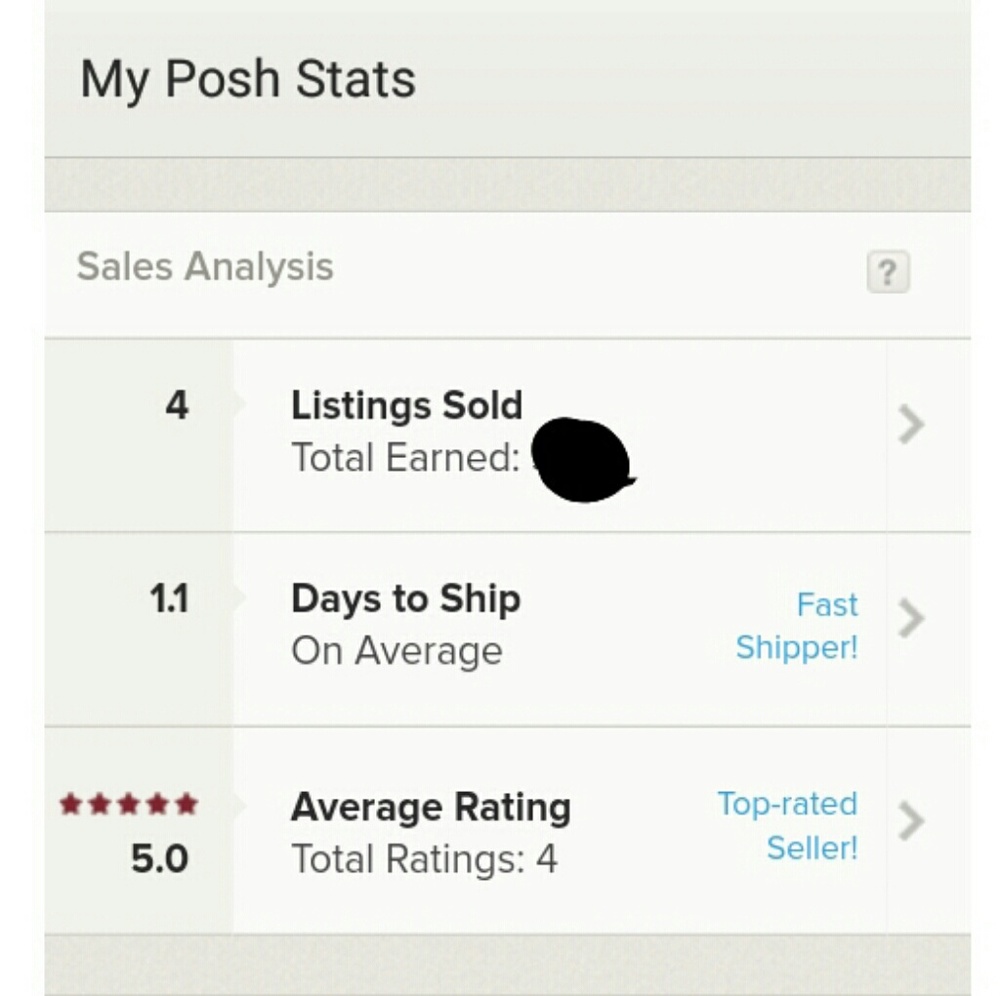Select the Sales Analysis section title
This screenshot has width=1000, height=996.
[x=205, y=266]
